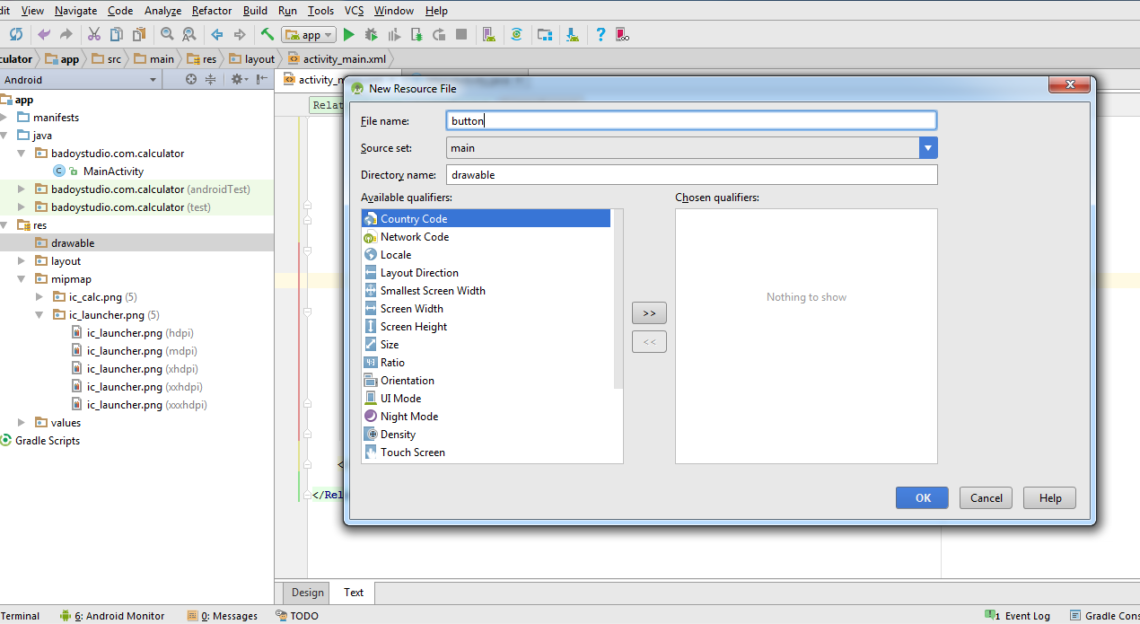
Task: Collapse the mipmap folder
Action: coord(22,279)
